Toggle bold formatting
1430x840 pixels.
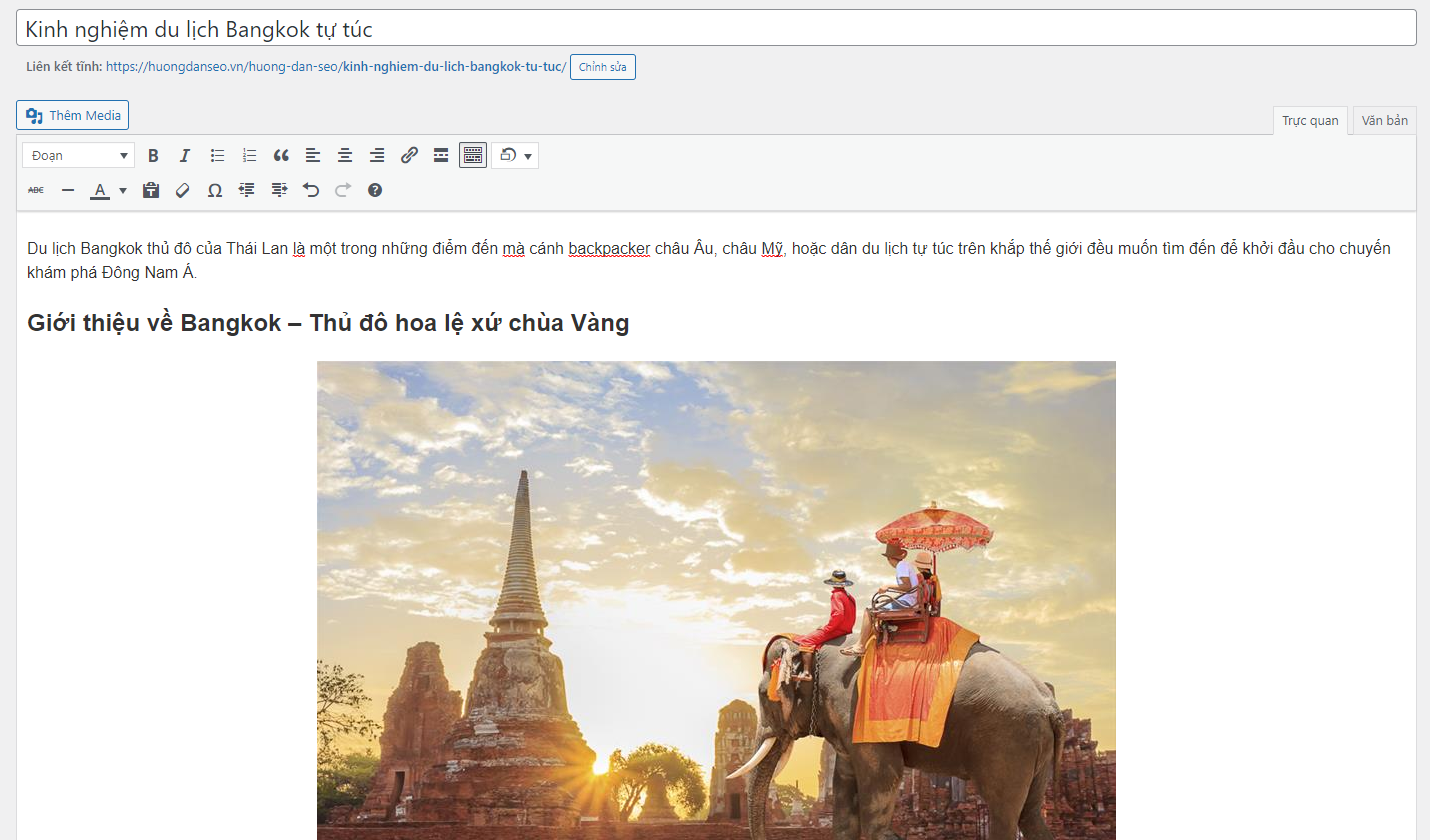tap(153, 155)
